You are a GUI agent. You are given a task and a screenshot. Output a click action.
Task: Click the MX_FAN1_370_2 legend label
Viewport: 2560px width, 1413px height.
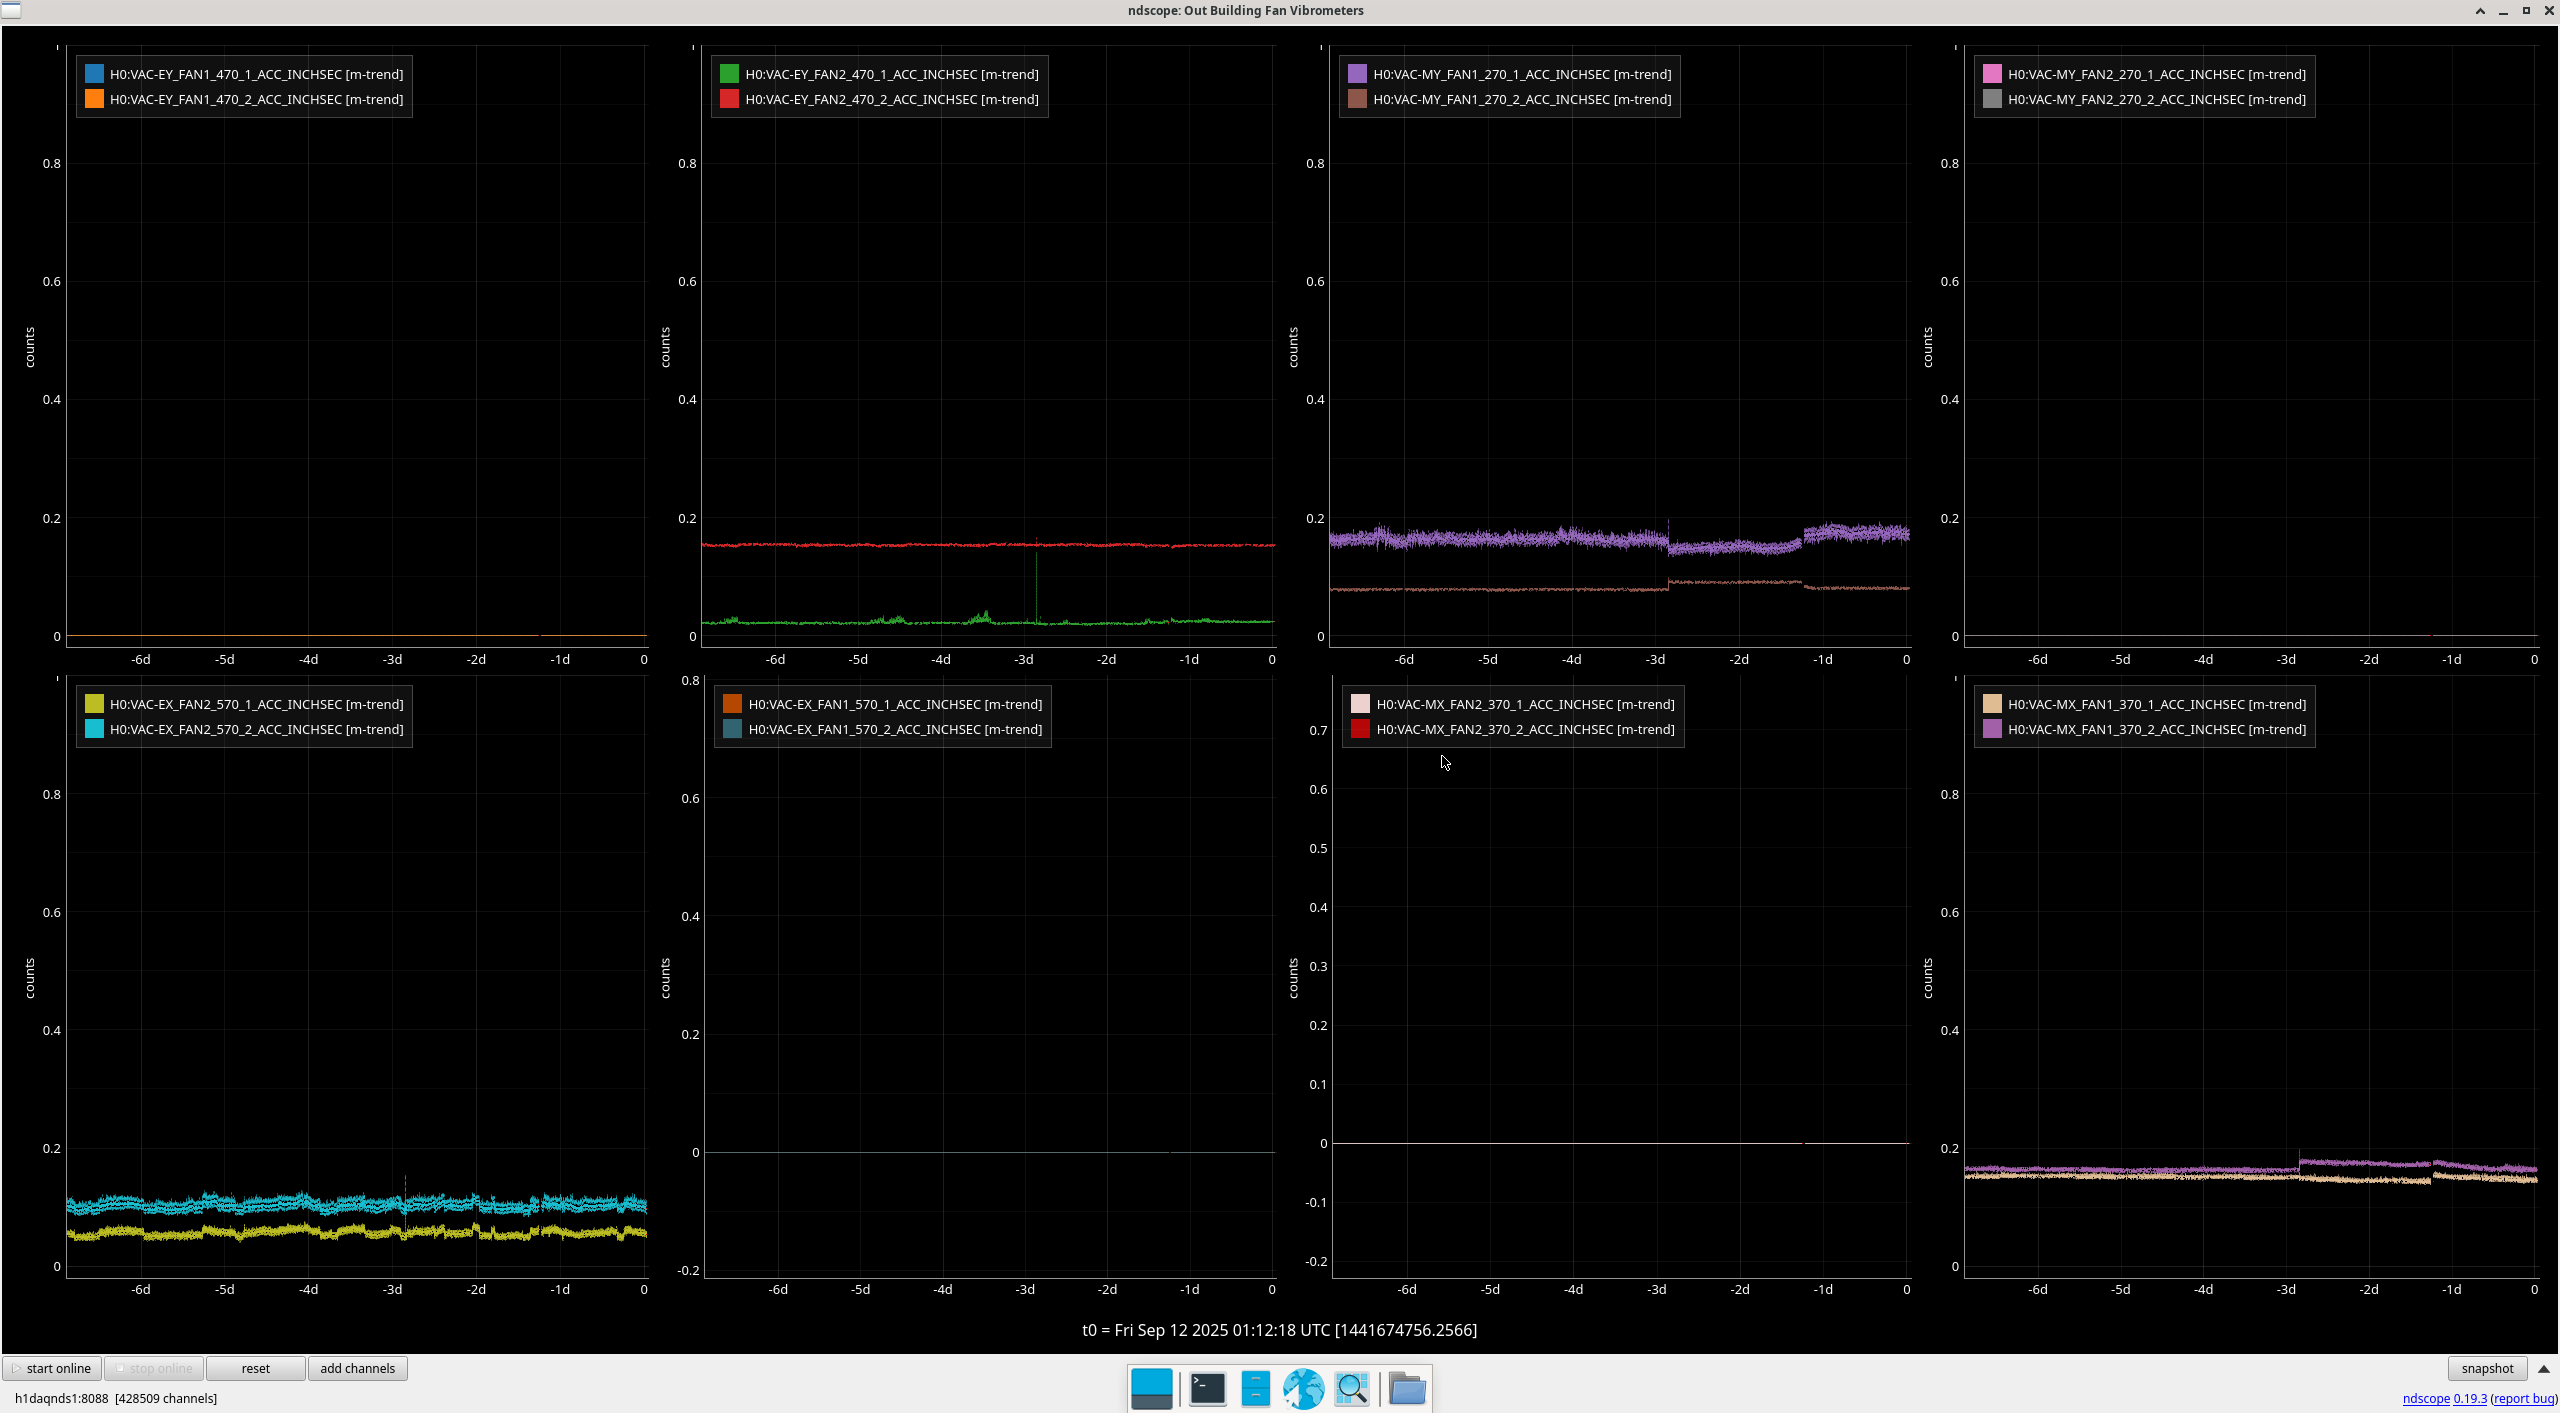2156,729
